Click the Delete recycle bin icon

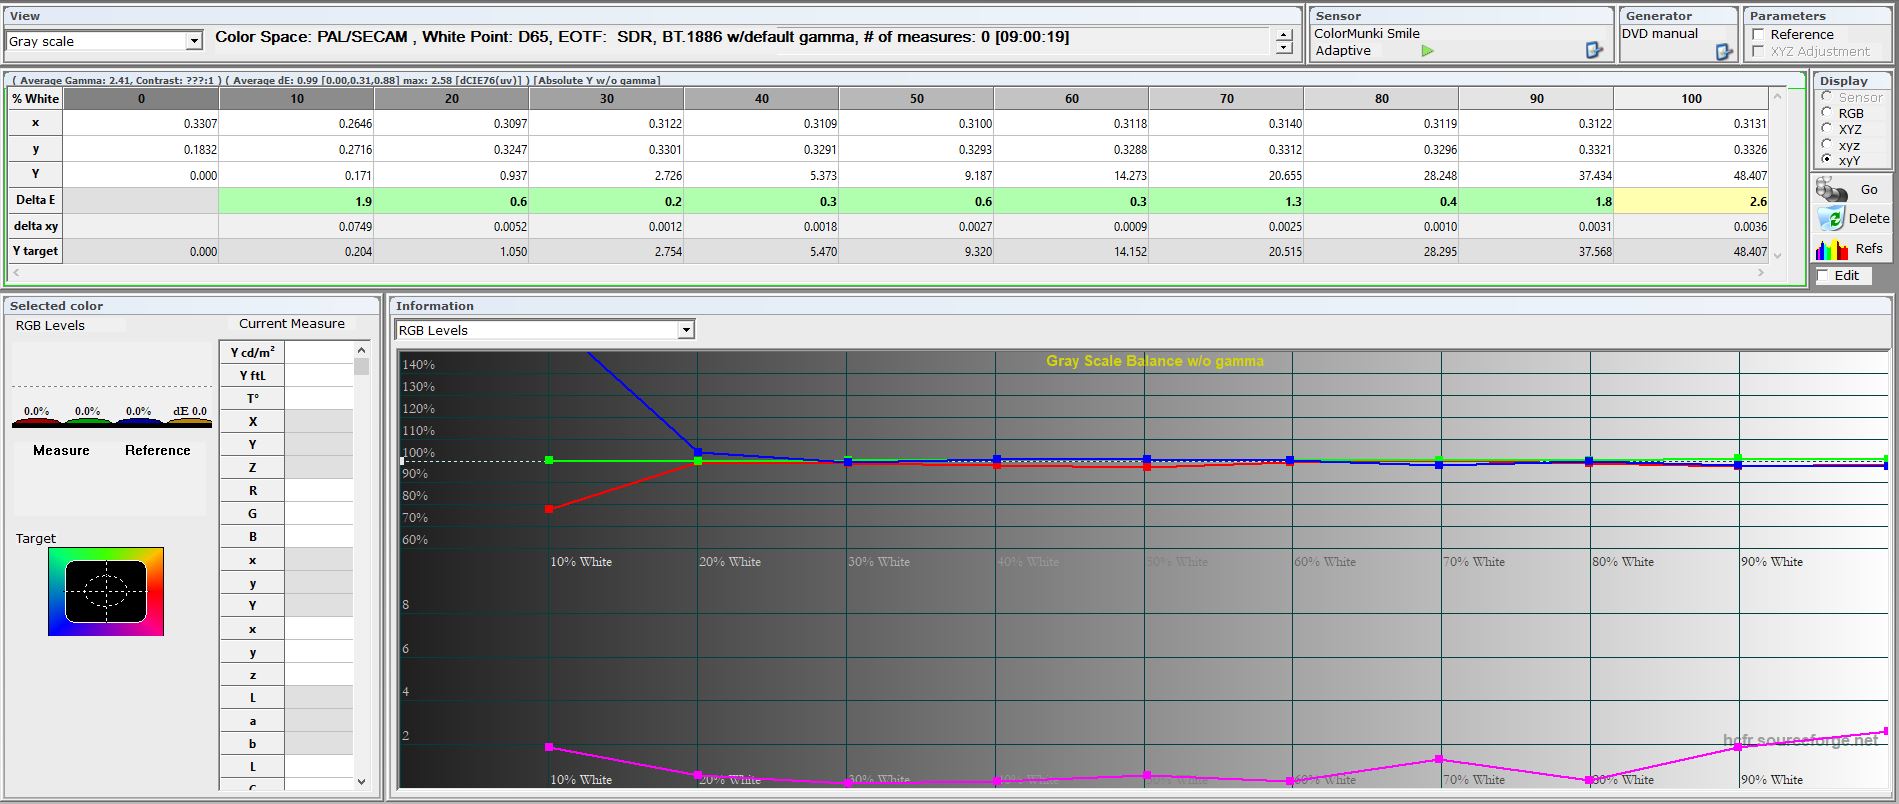[1831, 219]
